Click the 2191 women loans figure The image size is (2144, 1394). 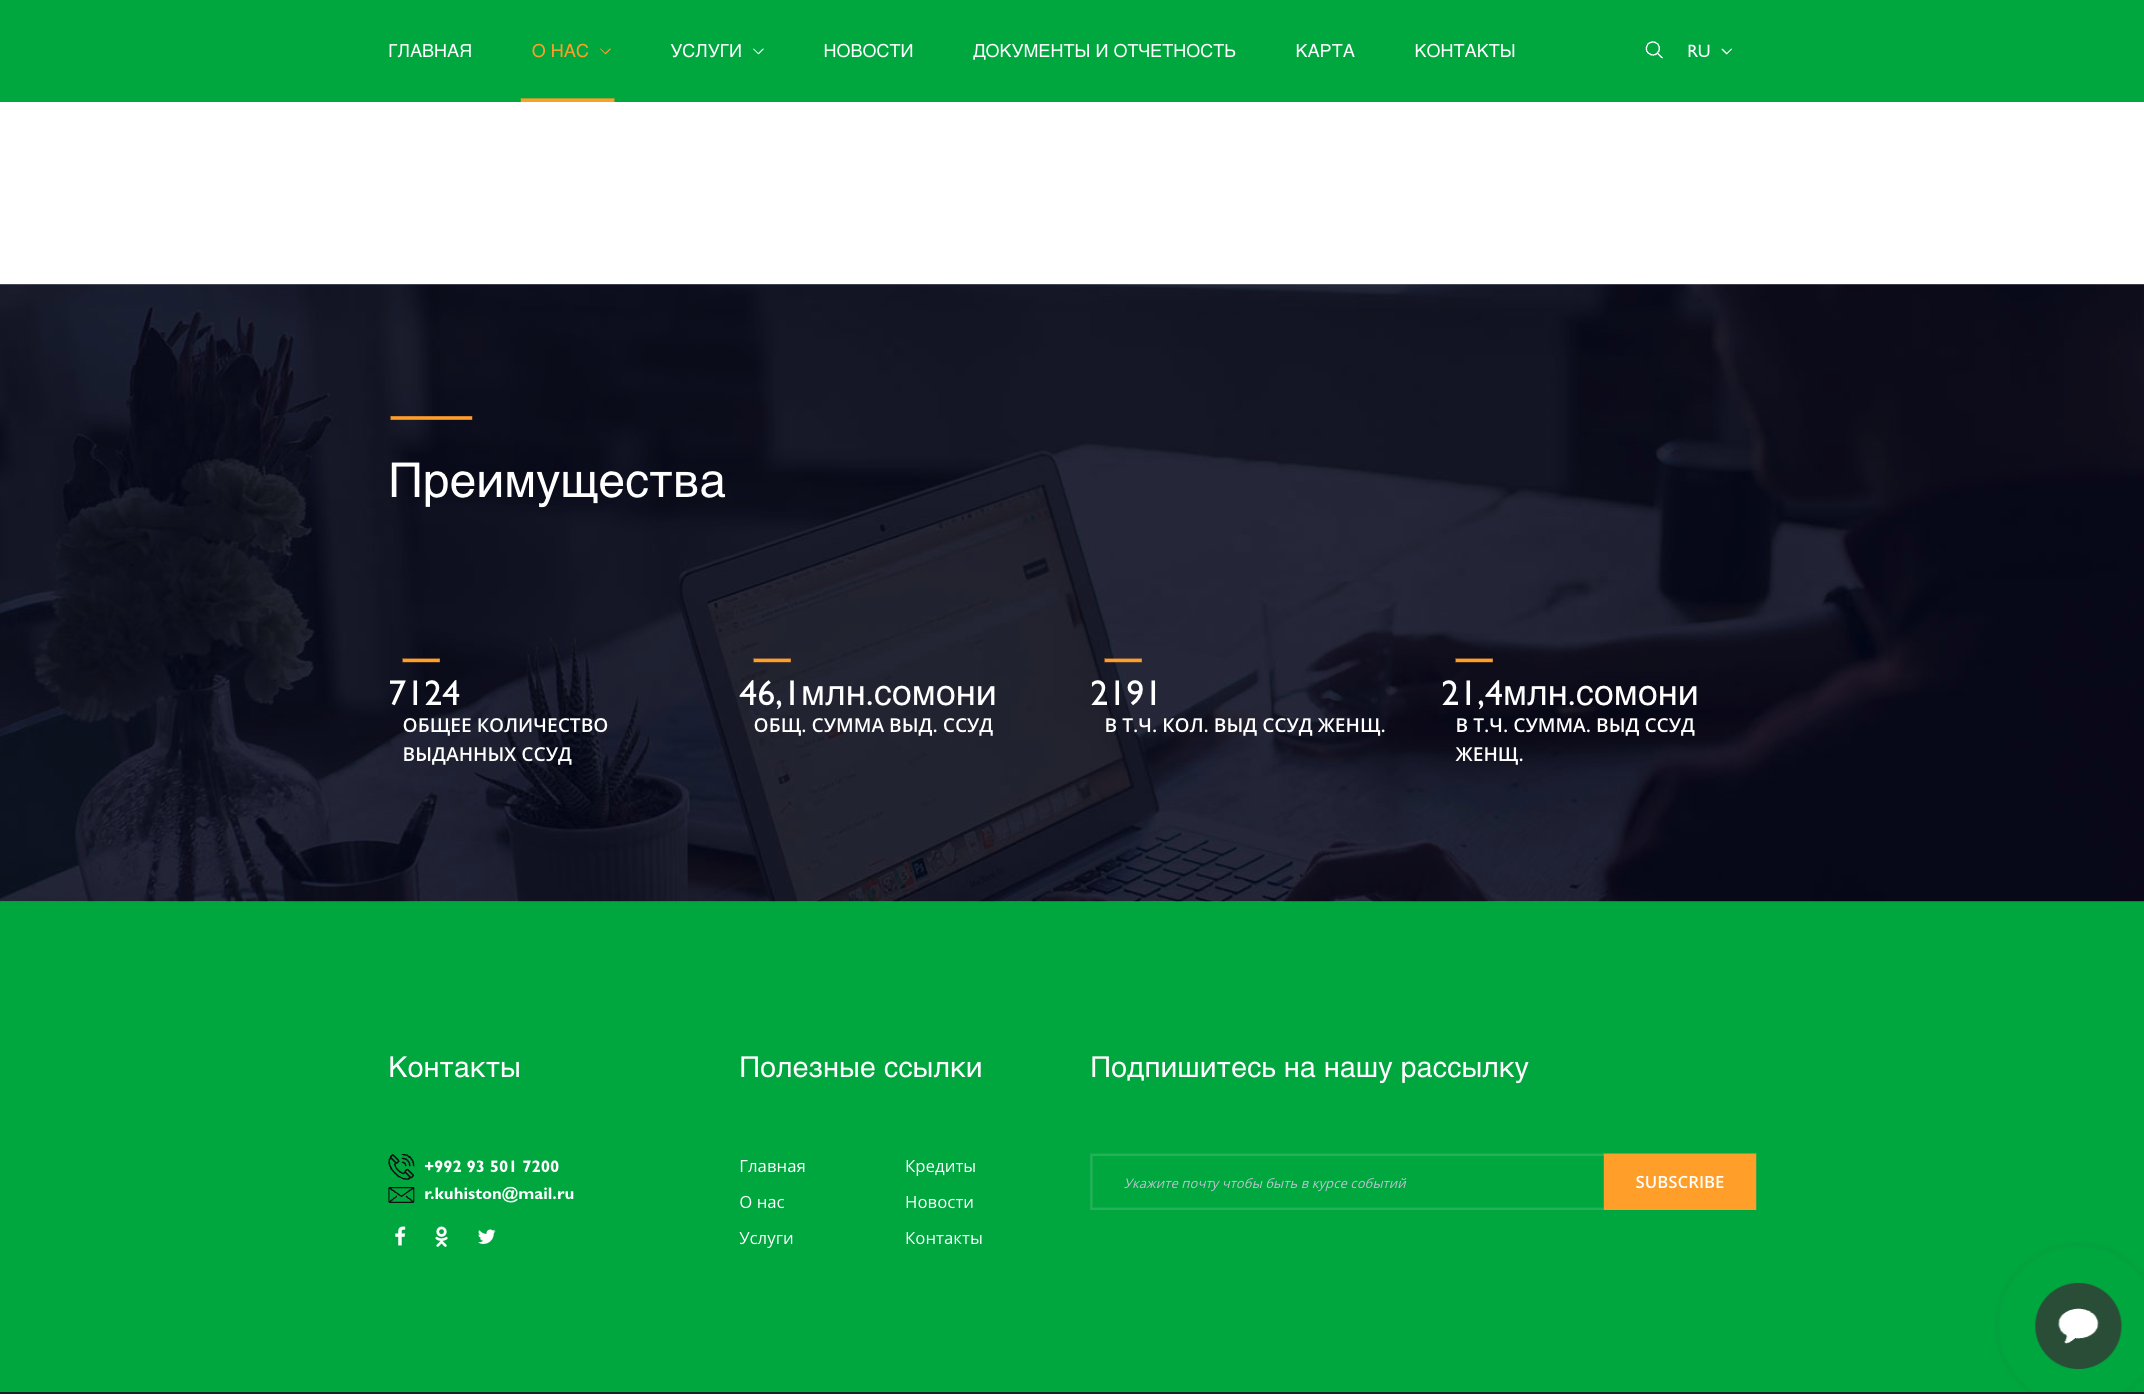[1124, 693]
